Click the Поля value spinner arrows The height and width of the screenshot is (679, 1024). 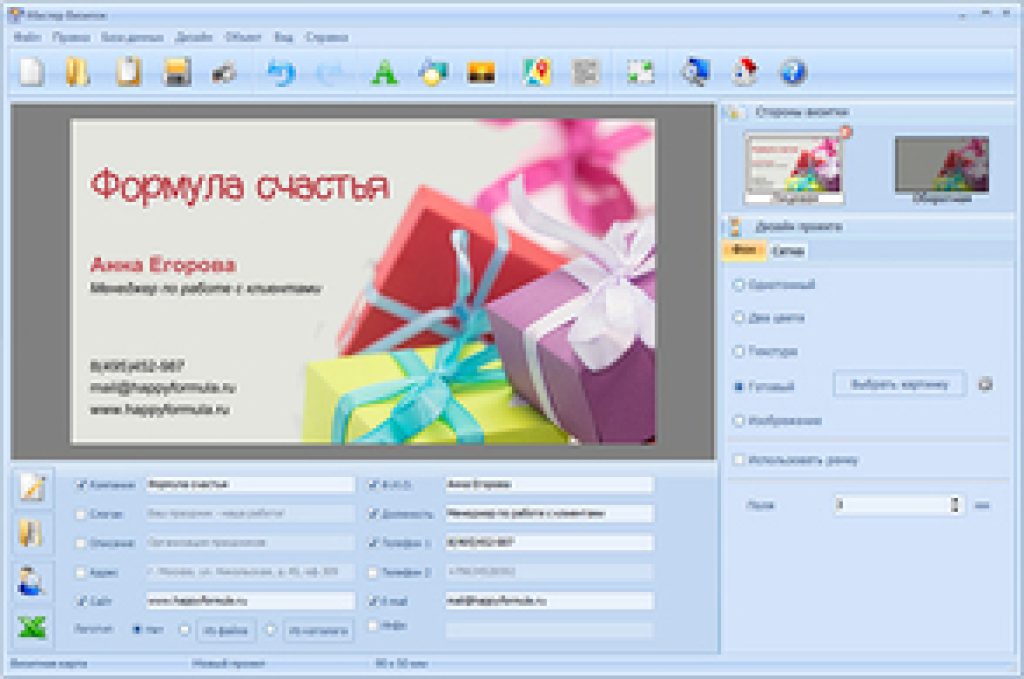[956, 505]
